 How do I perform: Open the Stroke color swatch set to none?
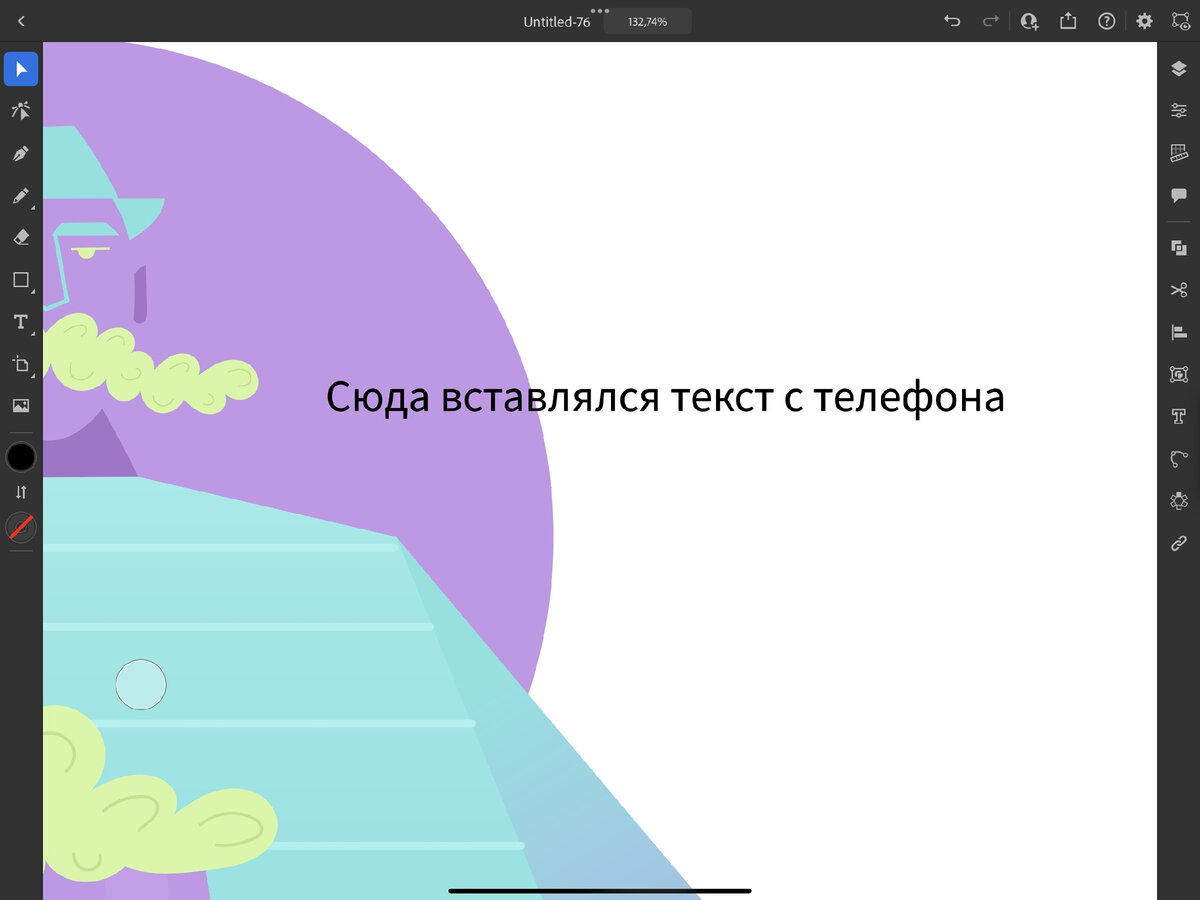[x=21, y=527]
